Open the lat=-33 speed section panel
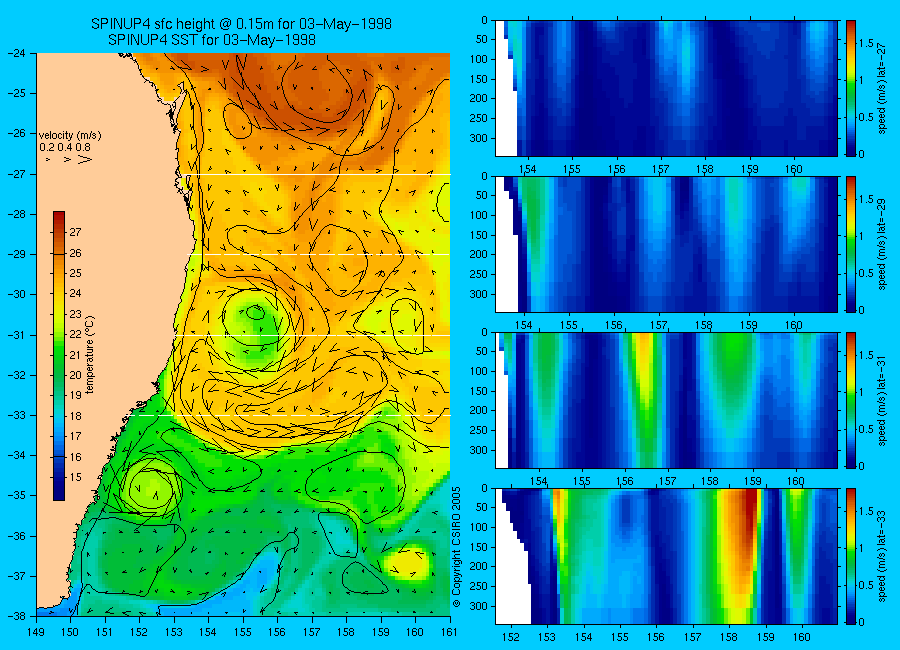The height and width of the screenshot is (650, 900). click(x=666, y=556)
